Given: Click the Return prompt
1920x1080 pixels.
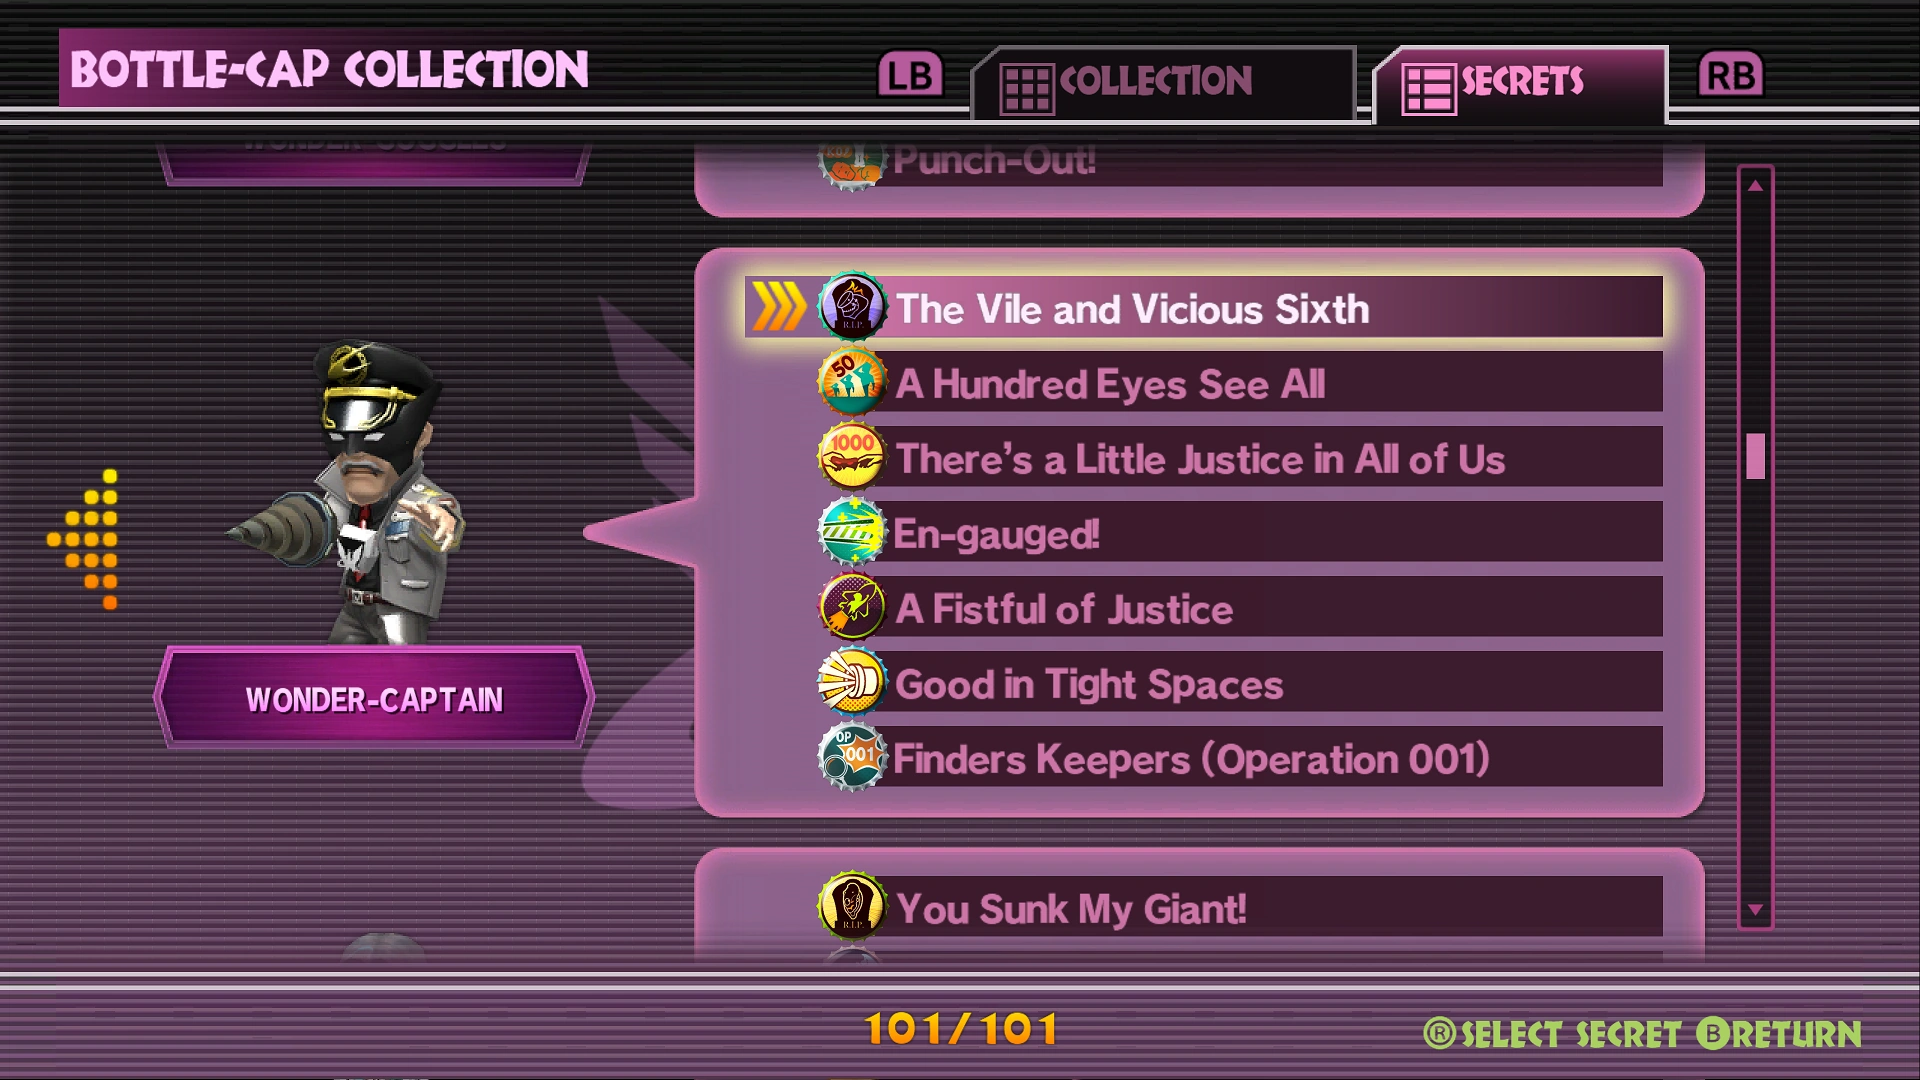Looking at the screenshot, I should 1779,1034.
